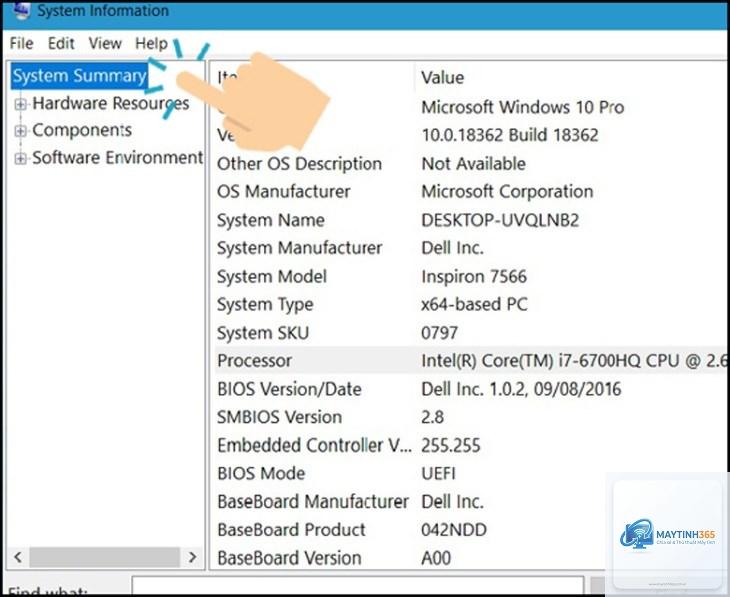The image size is (730, 597).
Task: Click the value Microsoft Corporation
Action: coord(507,192)
